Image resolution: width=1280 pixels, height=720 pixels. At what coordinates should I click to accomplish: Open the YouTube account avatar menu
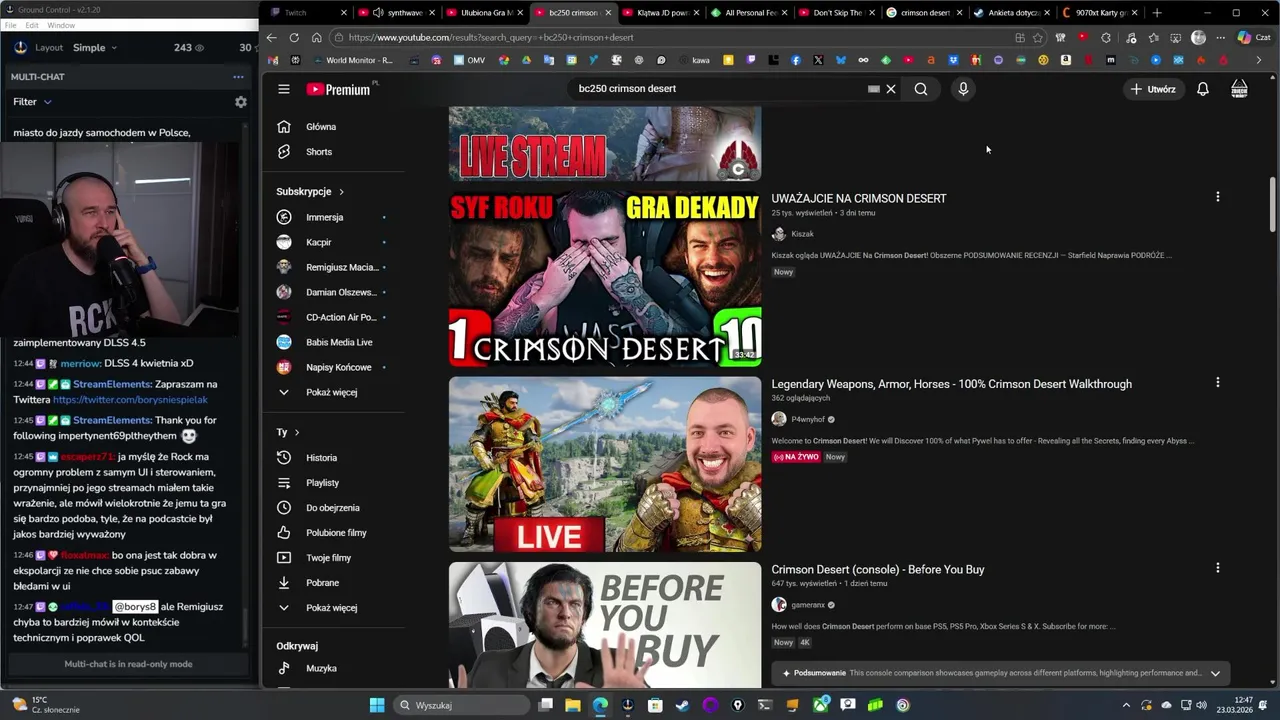pyautogui.click(x=1239, y=89)
